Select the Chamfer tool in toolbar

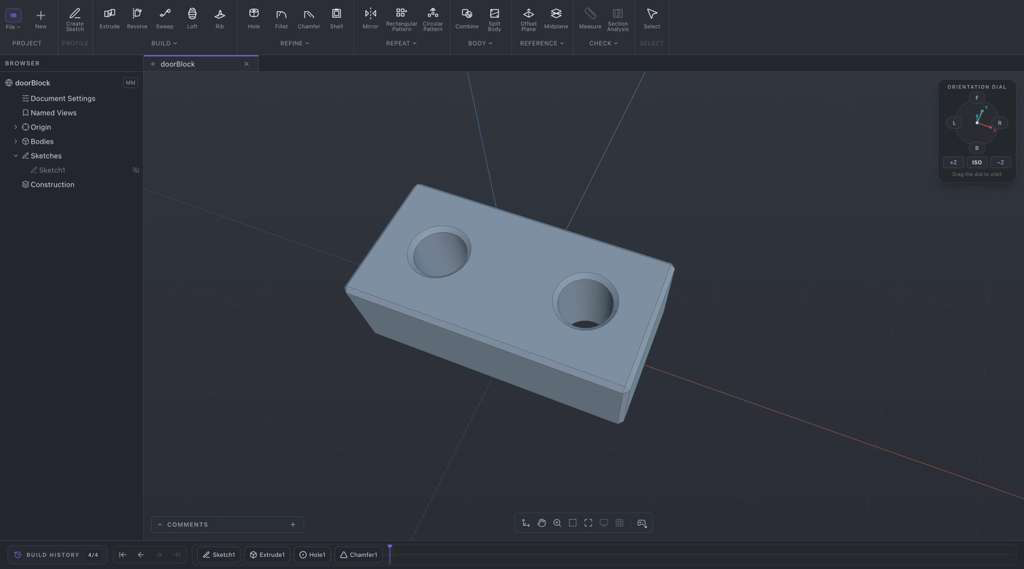308,18
